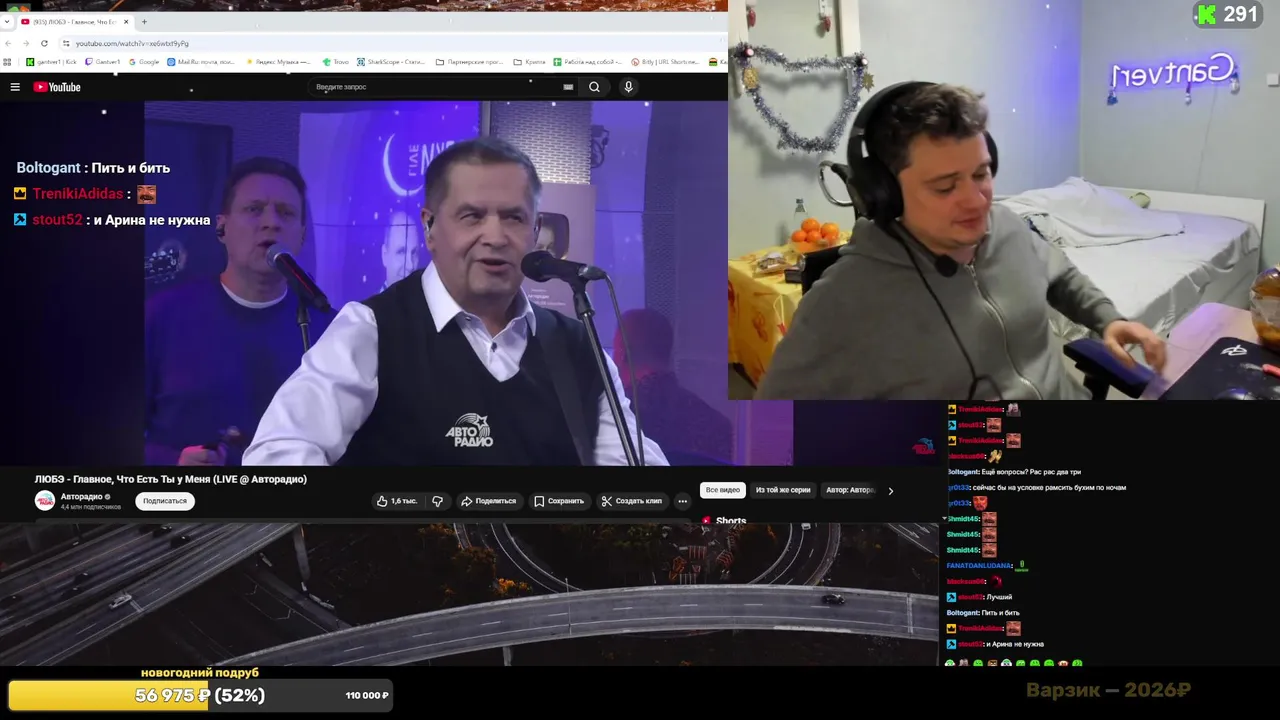Share the video via 'Поделиться'

click(x=489, y=501)
